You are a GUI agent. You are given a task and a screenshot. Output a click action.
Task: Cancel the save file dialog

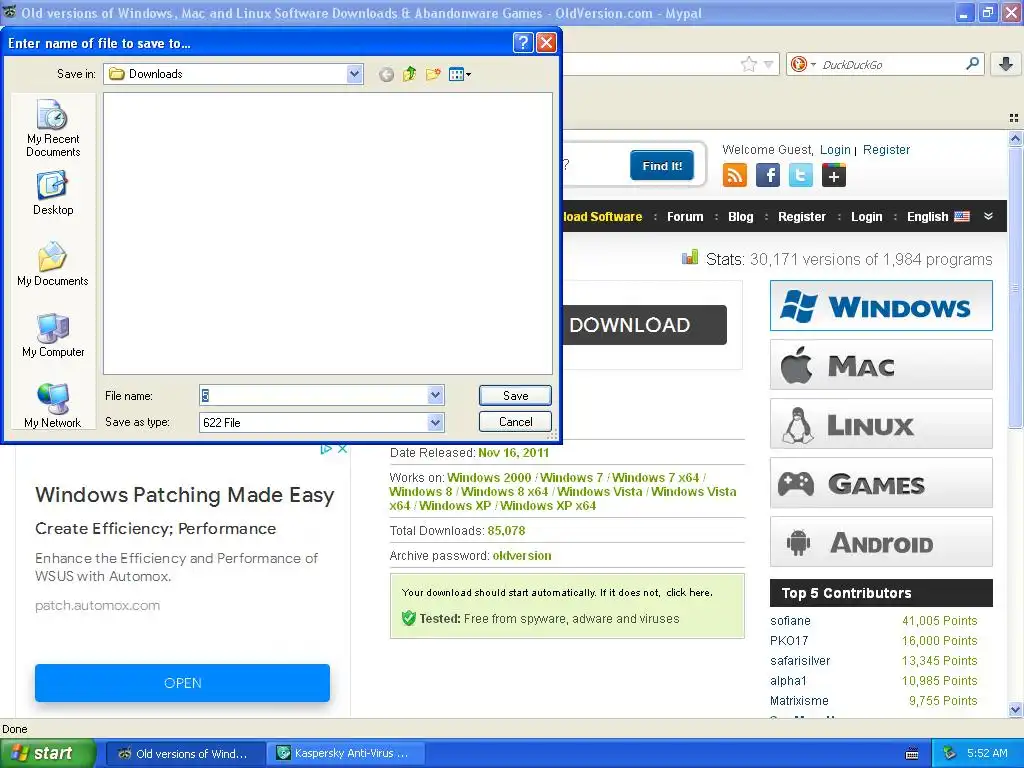[x=515, y=422]
